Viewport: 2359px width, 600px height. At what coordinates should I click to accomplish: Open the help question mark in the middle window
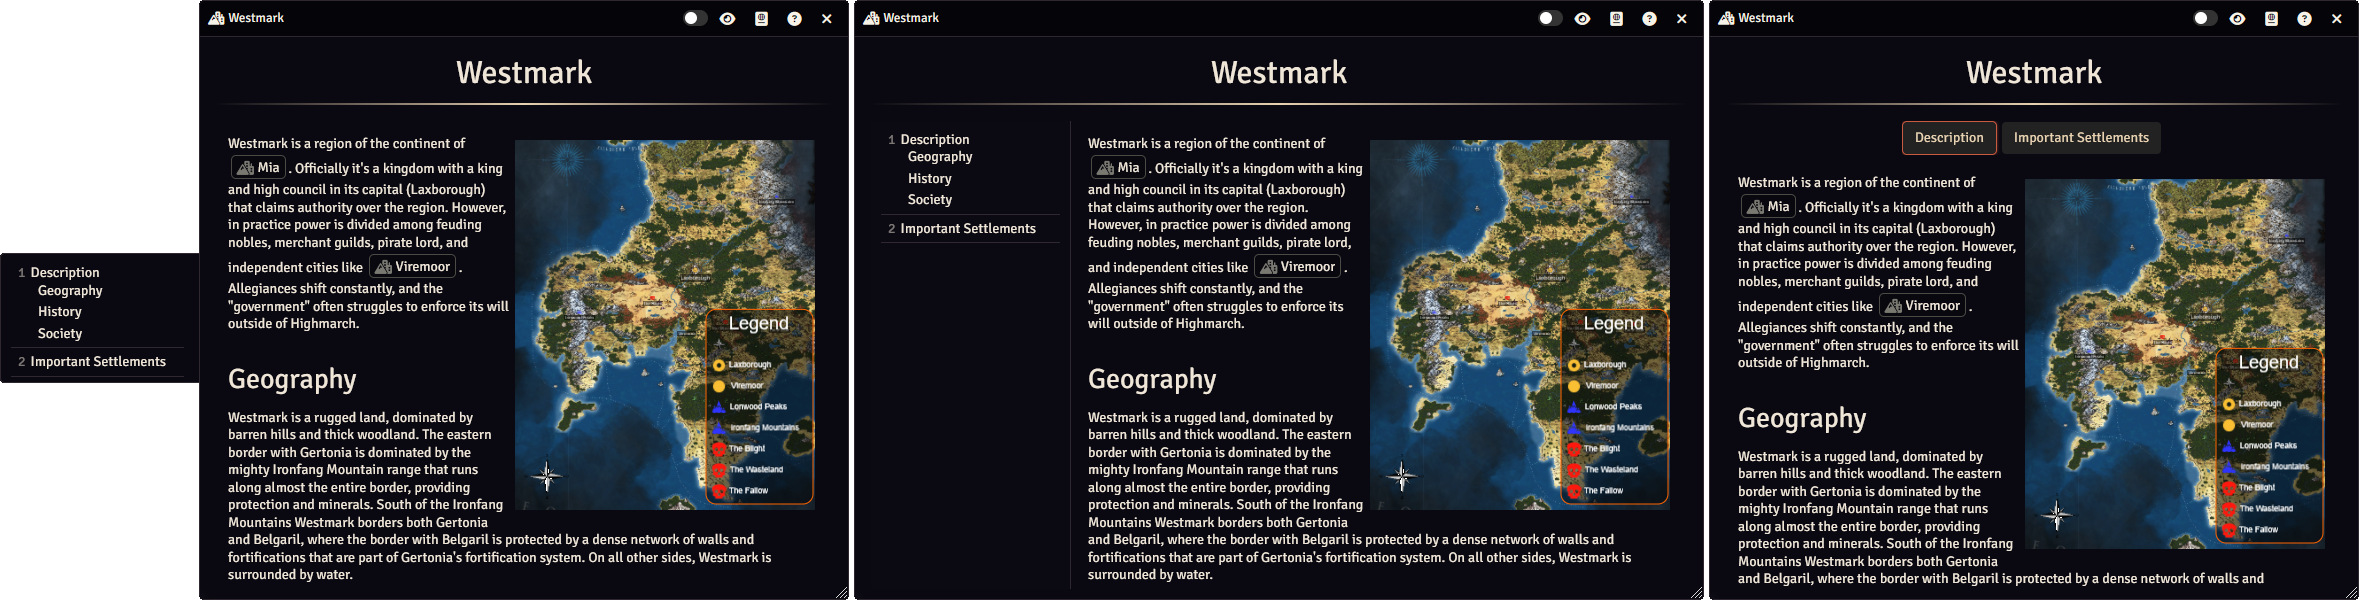[1649, 18]
